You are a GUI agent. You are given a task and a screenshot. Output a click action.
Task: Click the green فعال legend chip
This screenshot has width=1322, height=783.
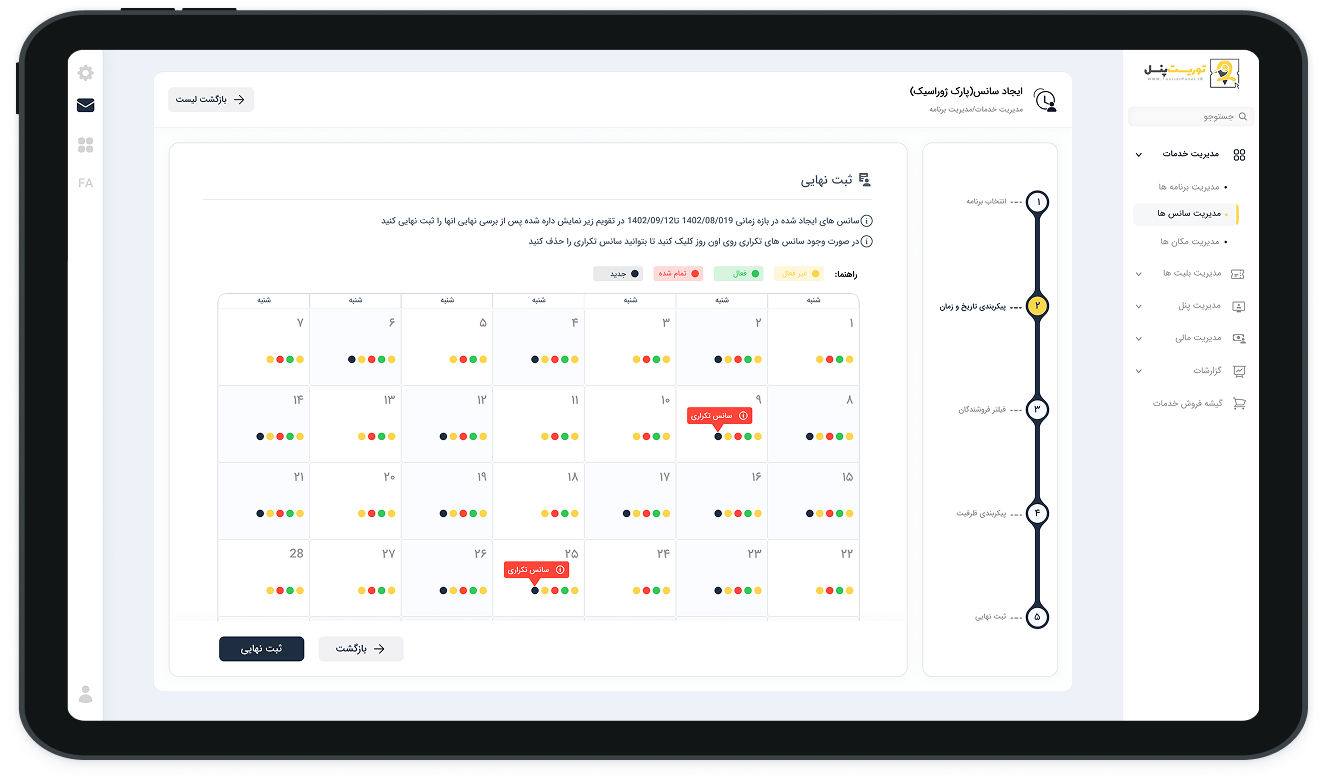pyautogui.click(x=738, y=273)
